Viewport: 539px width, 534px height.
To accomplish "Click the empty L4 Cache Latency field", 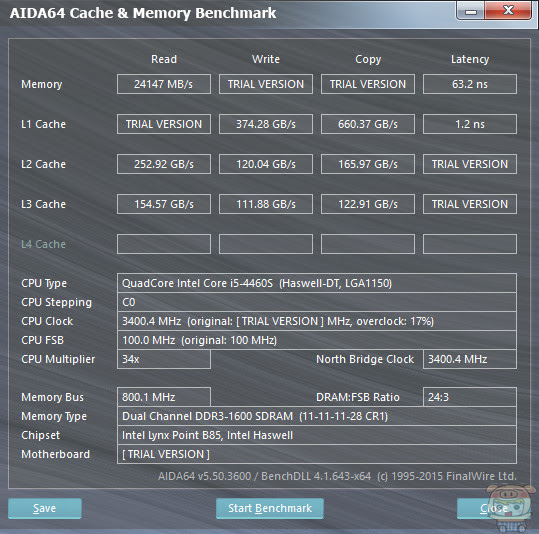I will (470, 244).
